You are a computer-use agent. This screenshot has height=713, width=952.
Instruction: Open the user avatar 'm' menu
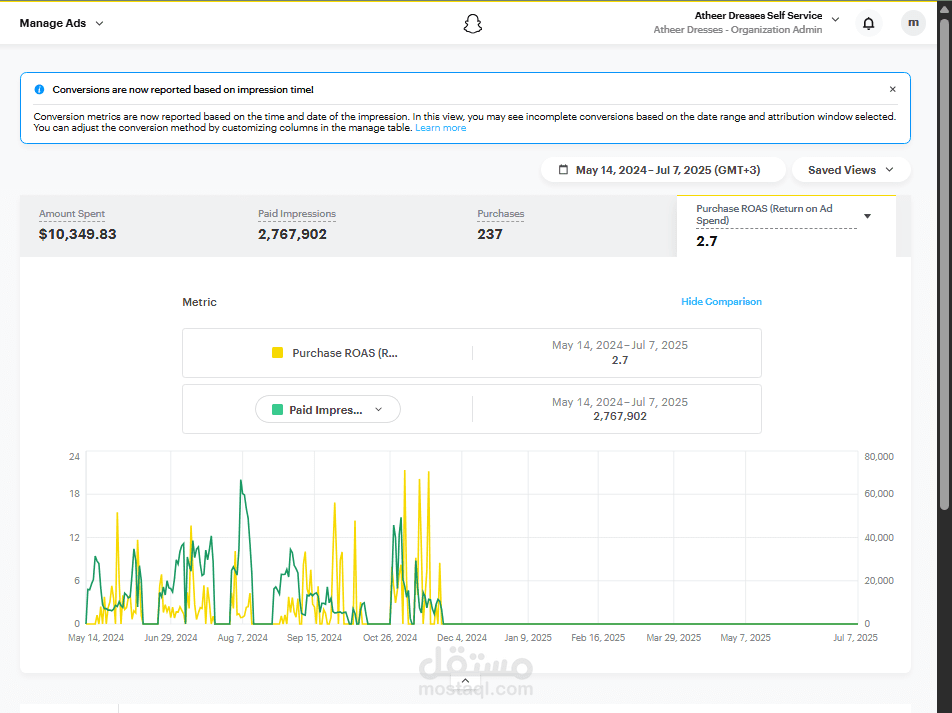point(913,23)
